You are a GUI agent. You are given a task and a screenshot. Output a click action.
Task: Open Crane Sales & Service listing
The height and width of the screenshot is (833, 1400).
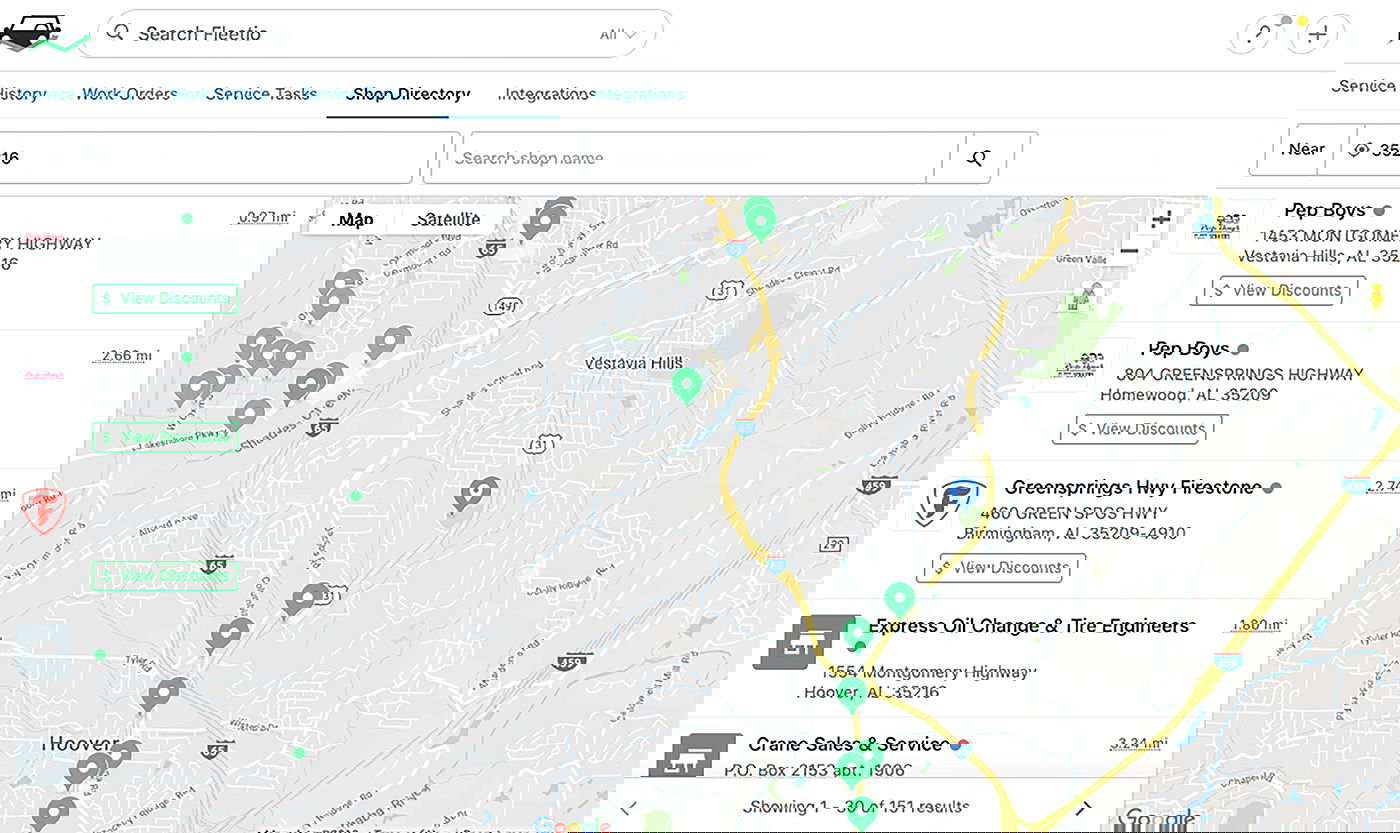point(846,744)
